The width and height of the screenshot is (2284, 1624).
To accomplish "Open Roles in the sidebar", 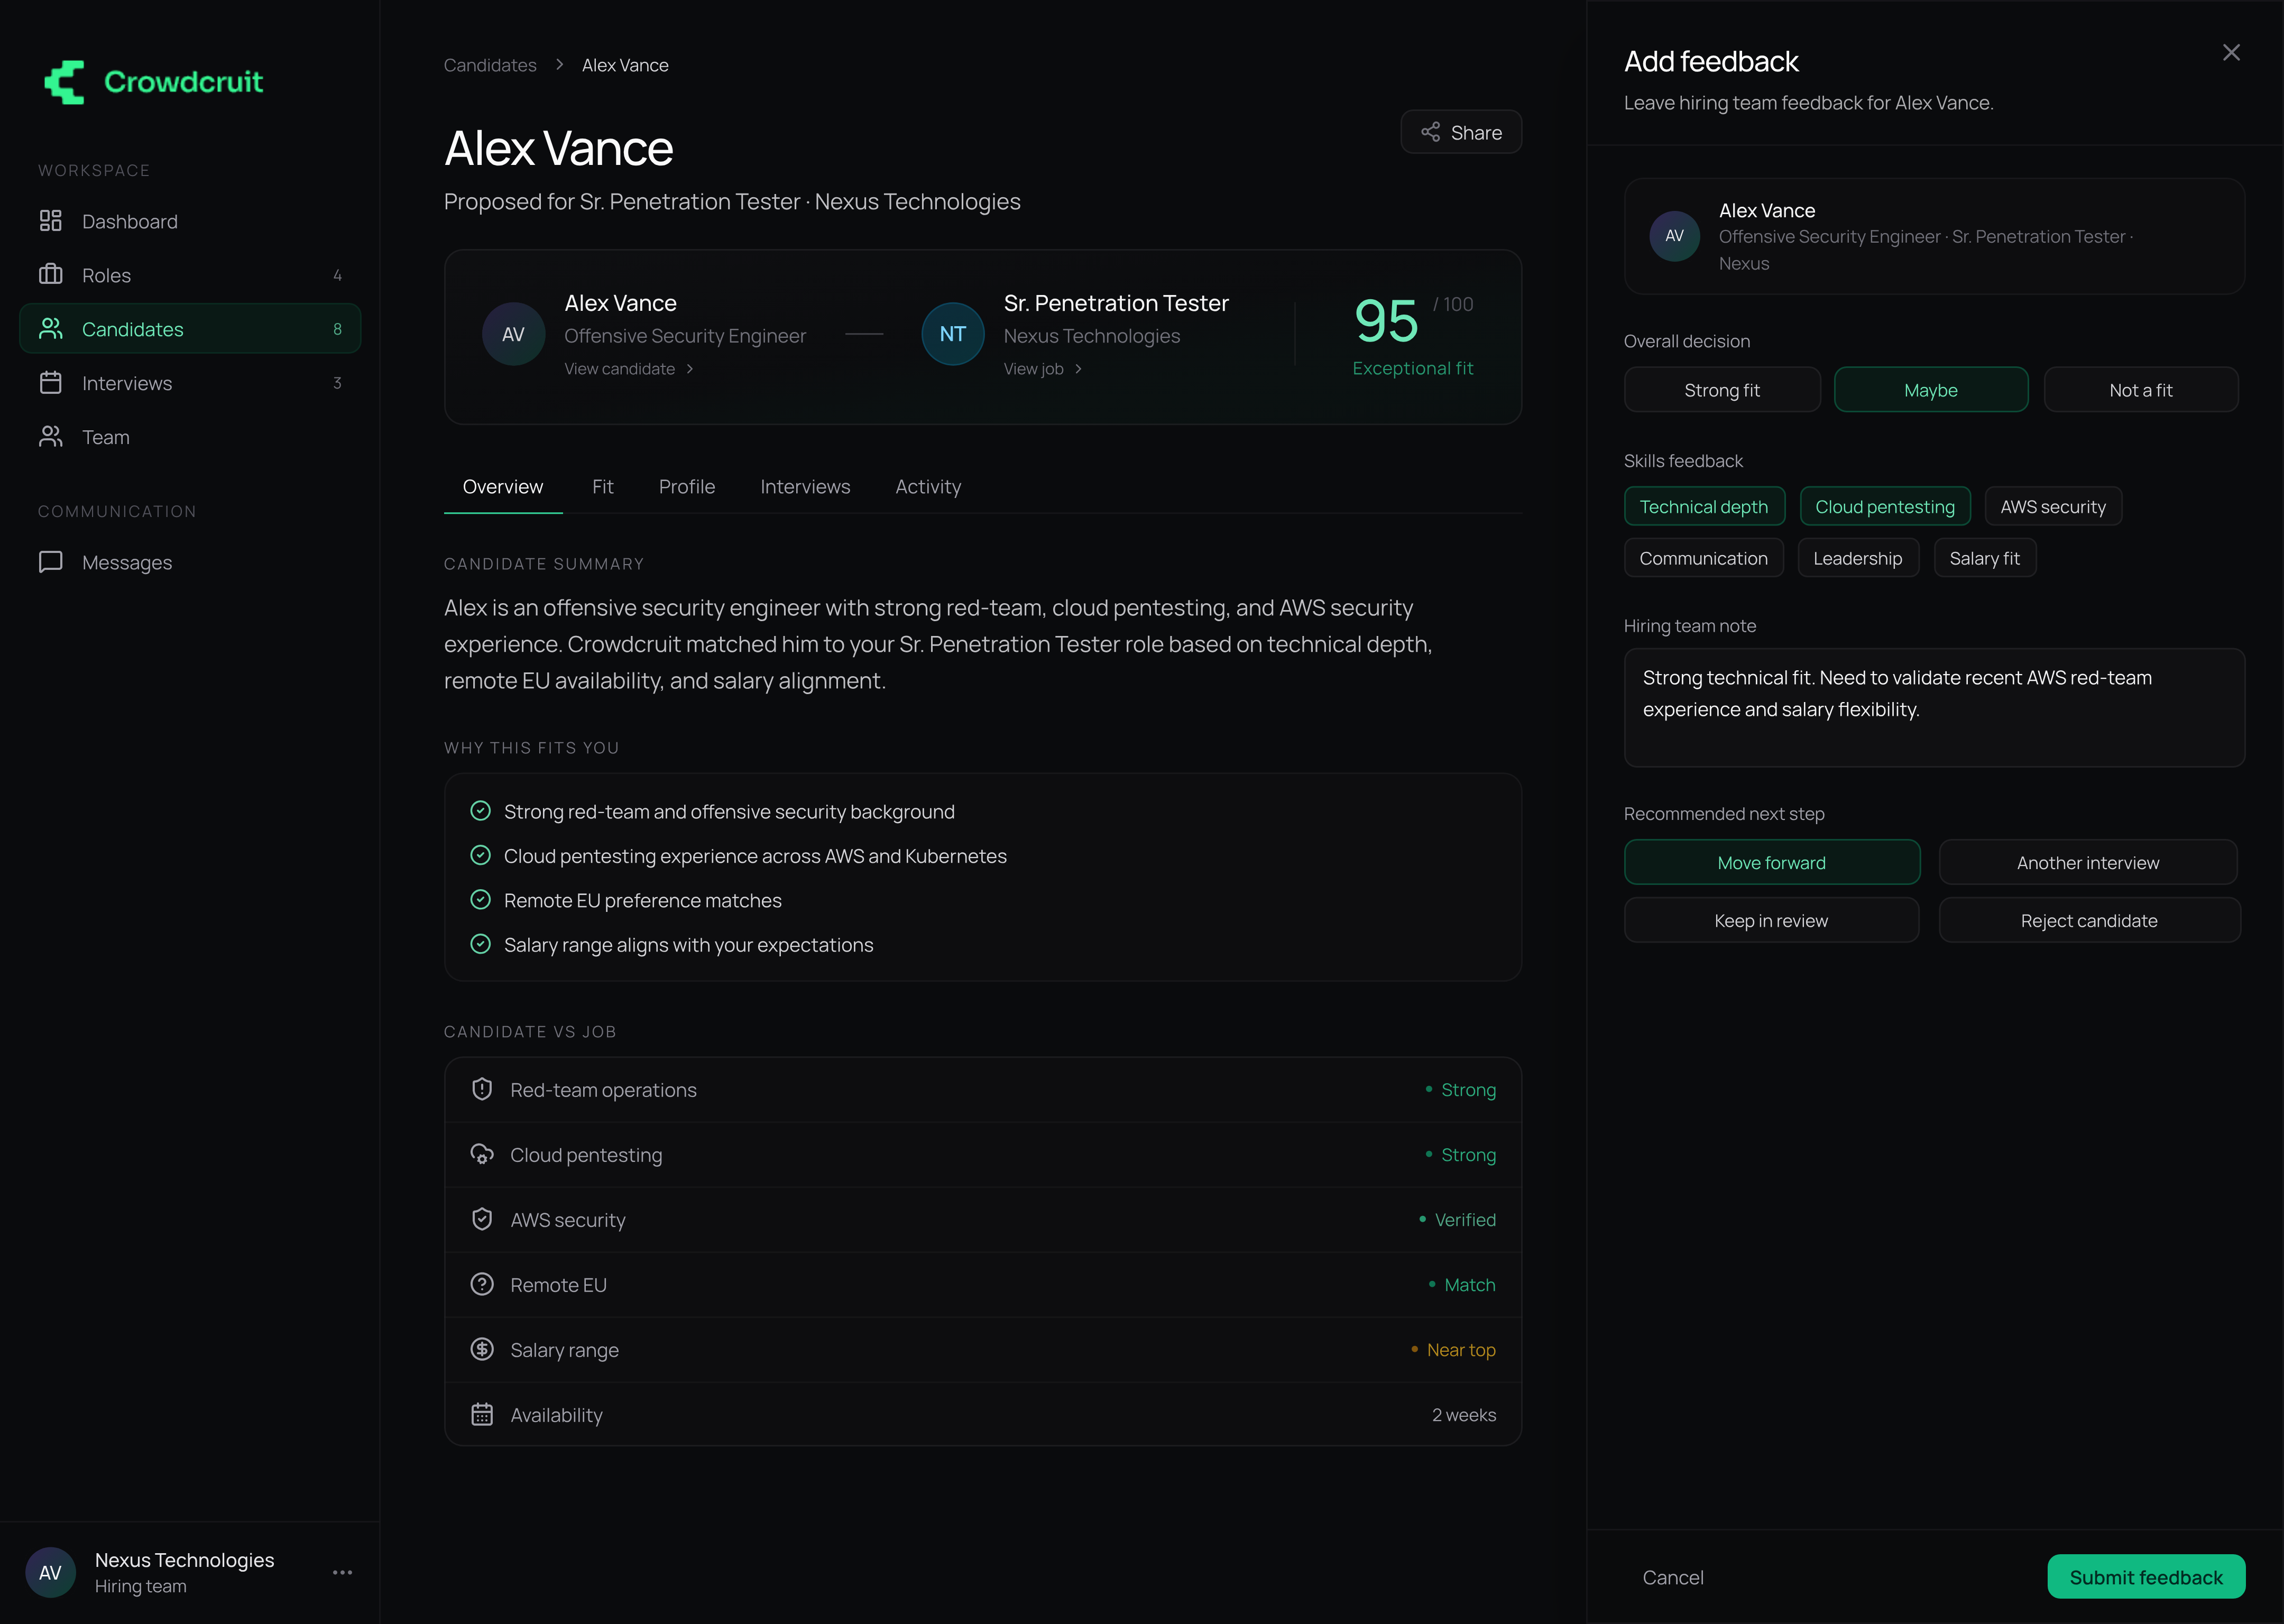I will coord(190,275).
